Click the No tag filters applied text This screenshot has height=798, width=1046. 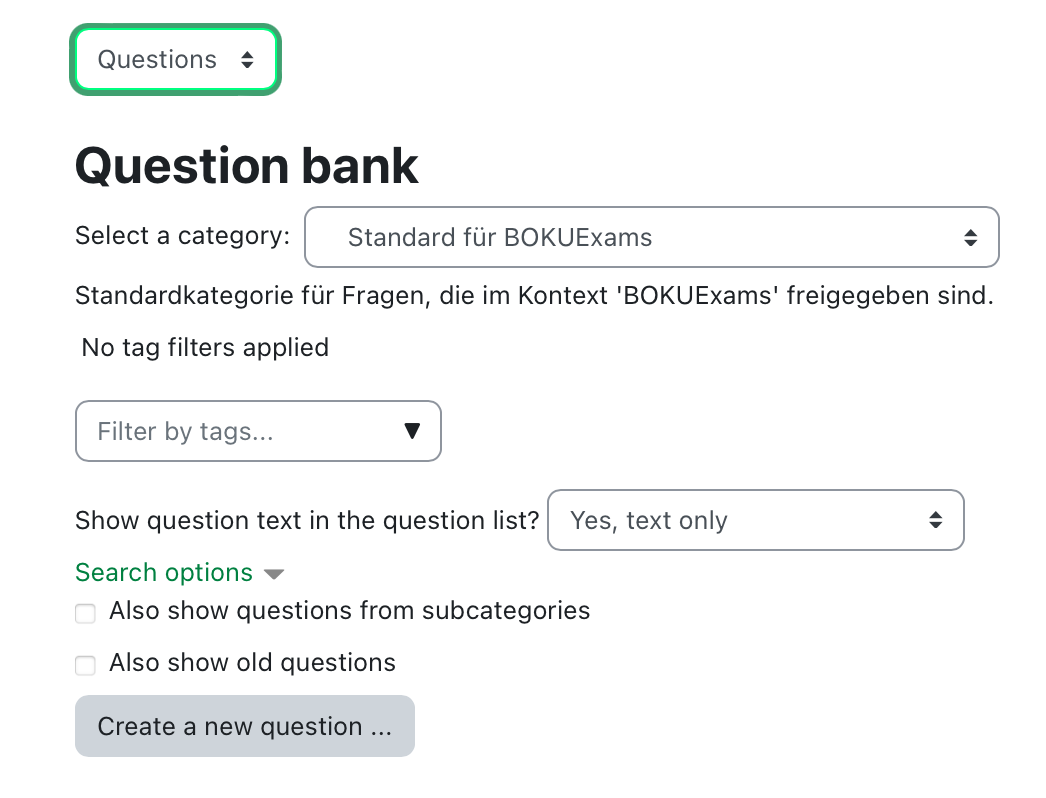(x=205, y=348)
